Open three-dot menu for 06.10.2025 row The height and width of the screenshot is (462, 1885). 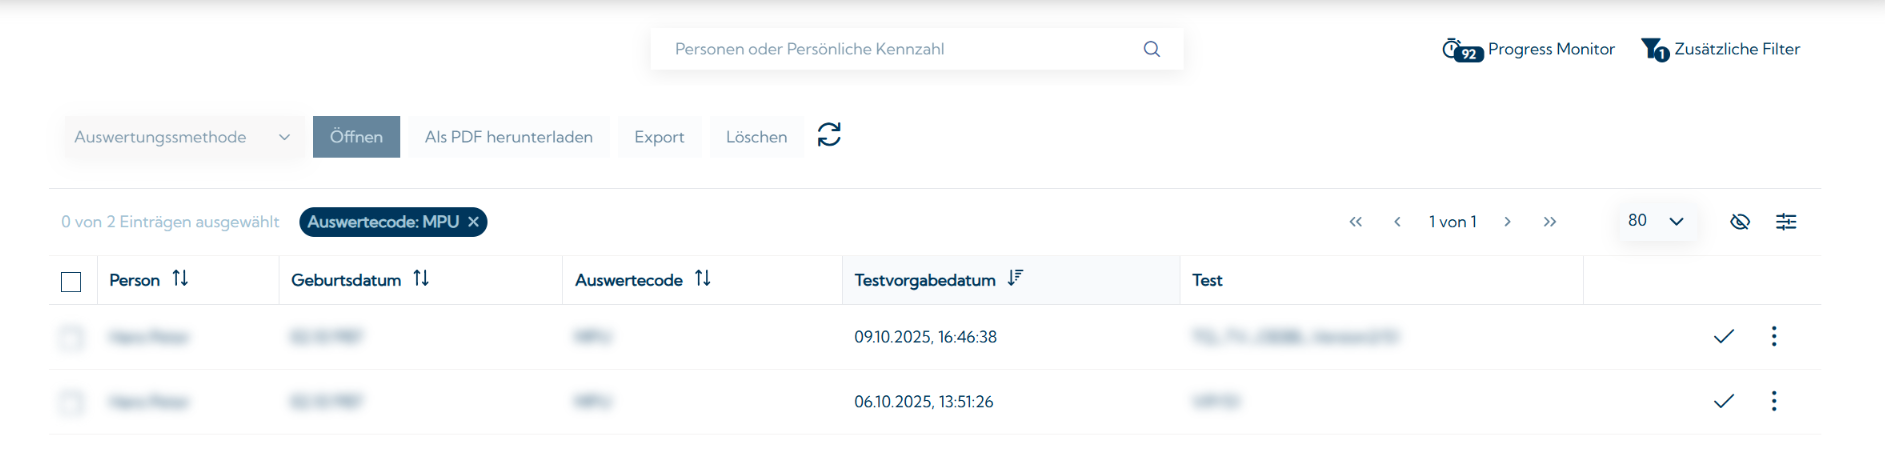pyautogui.click(x=1774, y=402)
